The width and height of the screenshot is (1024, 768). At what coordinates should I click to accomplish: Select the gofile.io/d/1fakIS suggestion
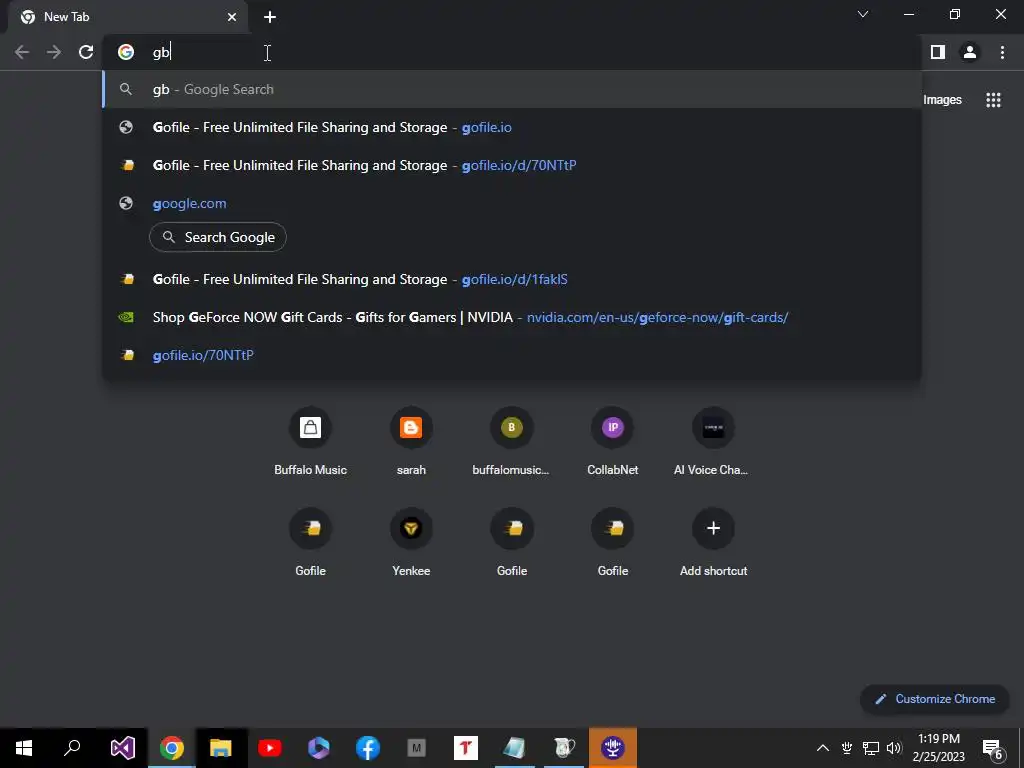click(512, 280)
